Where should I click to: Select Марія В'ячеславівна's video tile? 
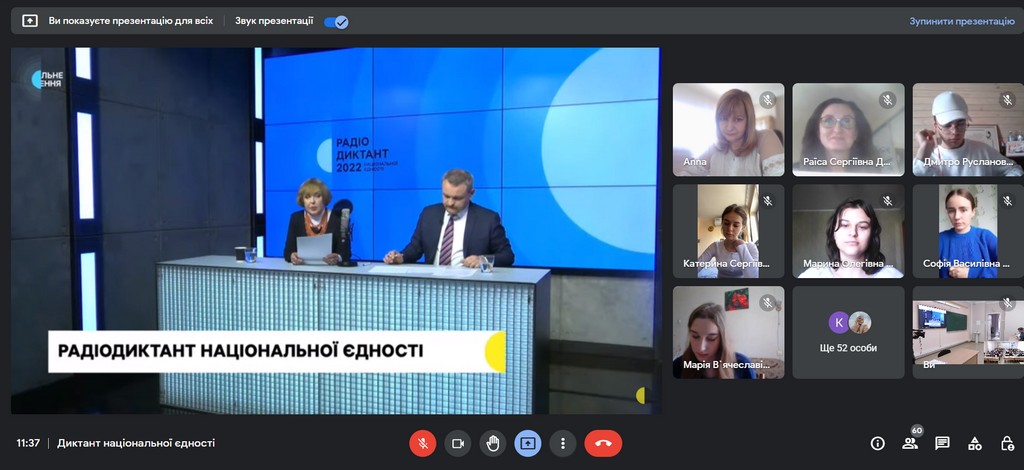(x=728, y=332)
